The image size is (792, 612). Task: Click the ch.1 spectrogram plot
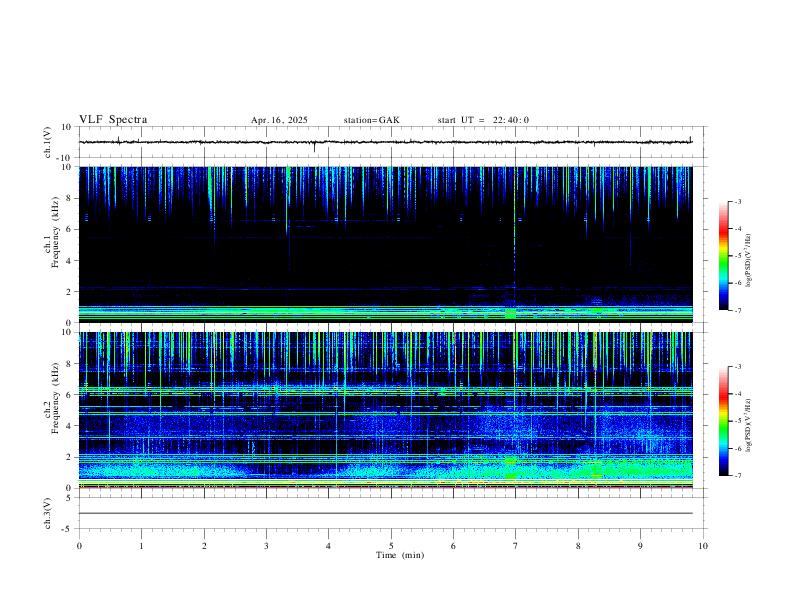tap(386, 244)
